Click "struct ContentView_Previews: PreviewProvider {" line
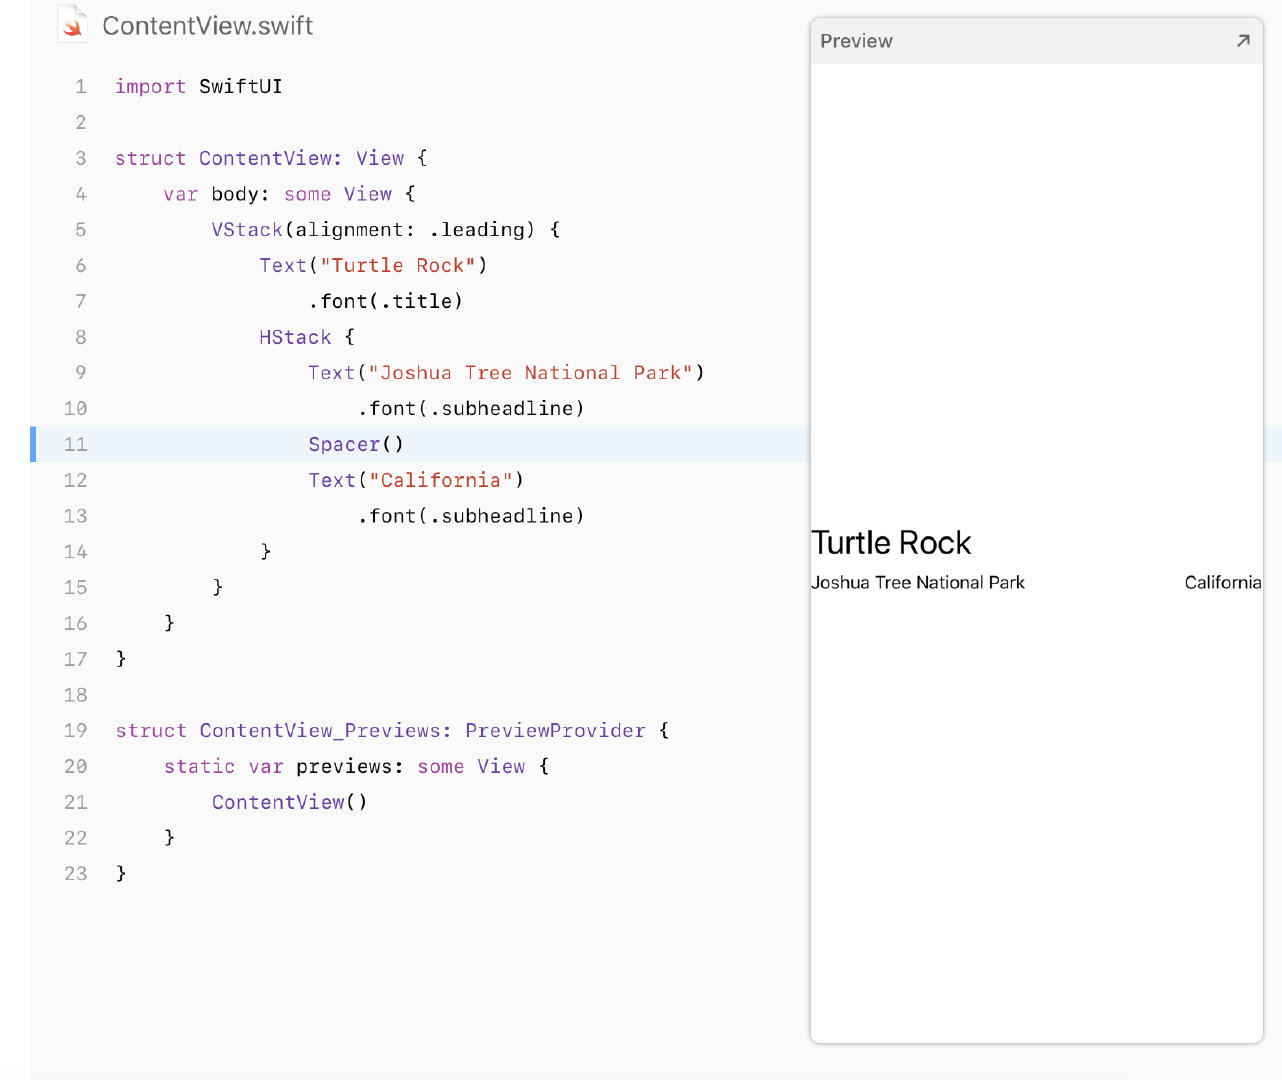Screen dimensions: 1282x1080 coord(392,731)
